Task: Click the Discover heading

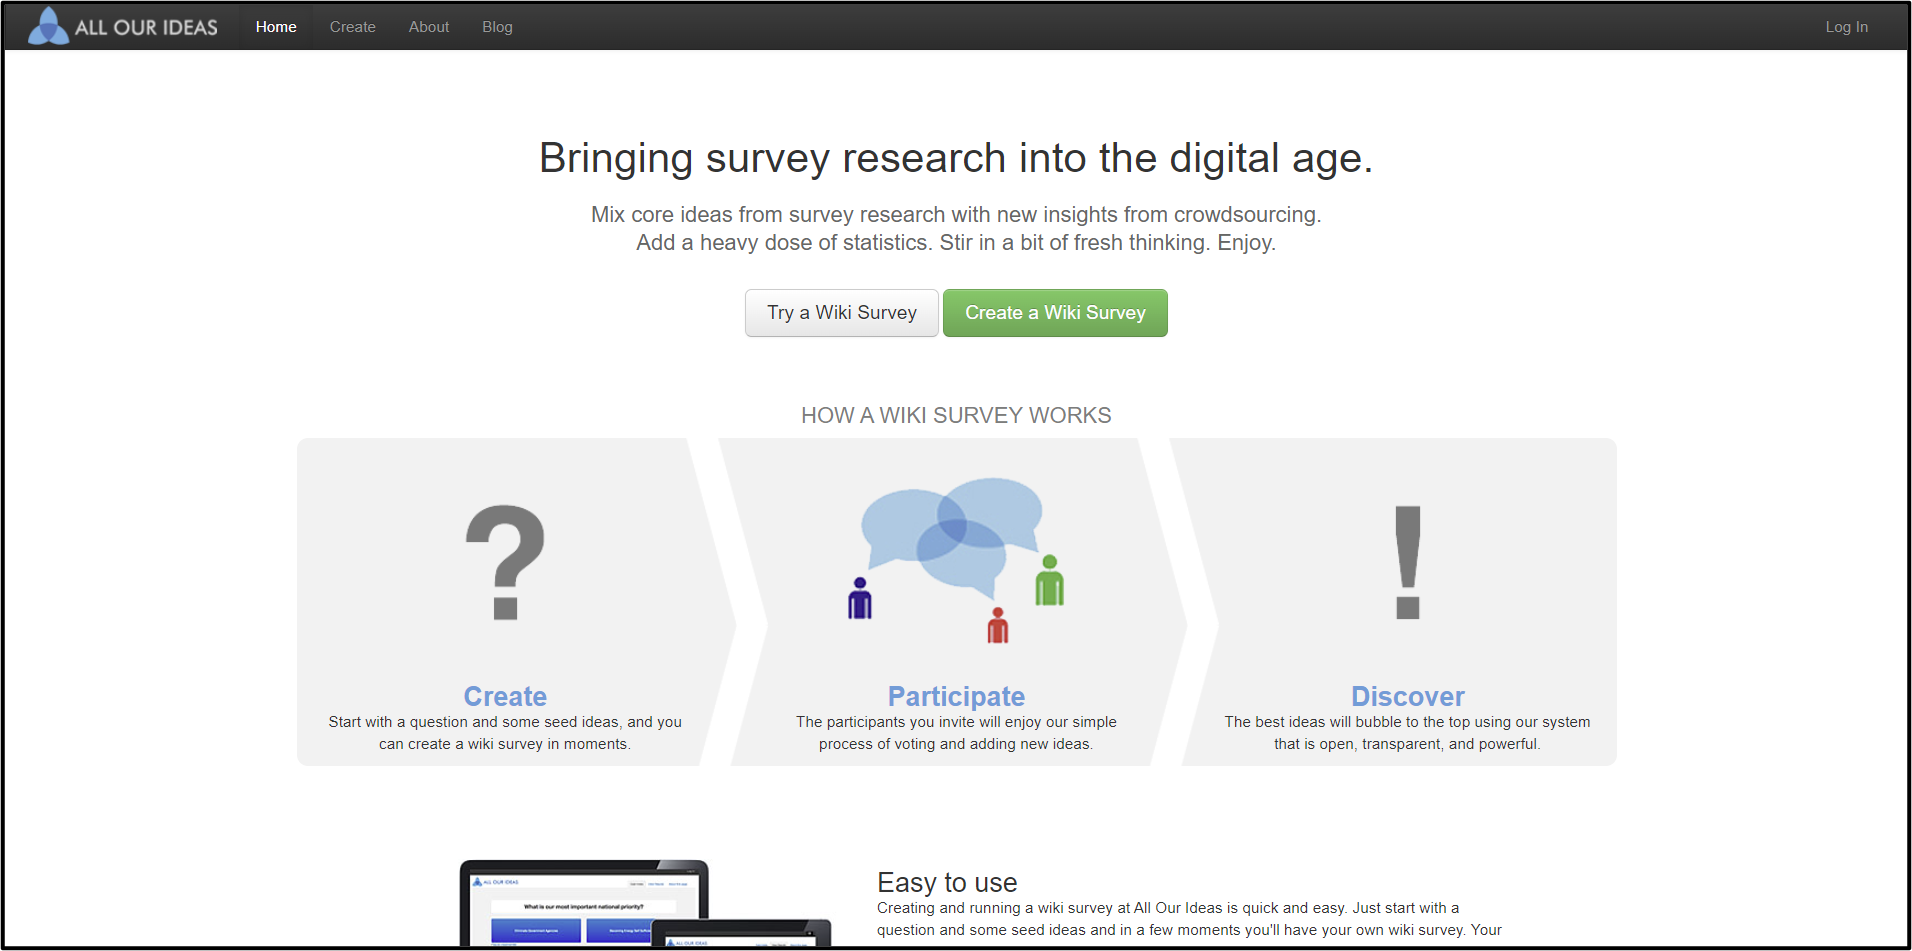Action: [x=1407, y=696]
